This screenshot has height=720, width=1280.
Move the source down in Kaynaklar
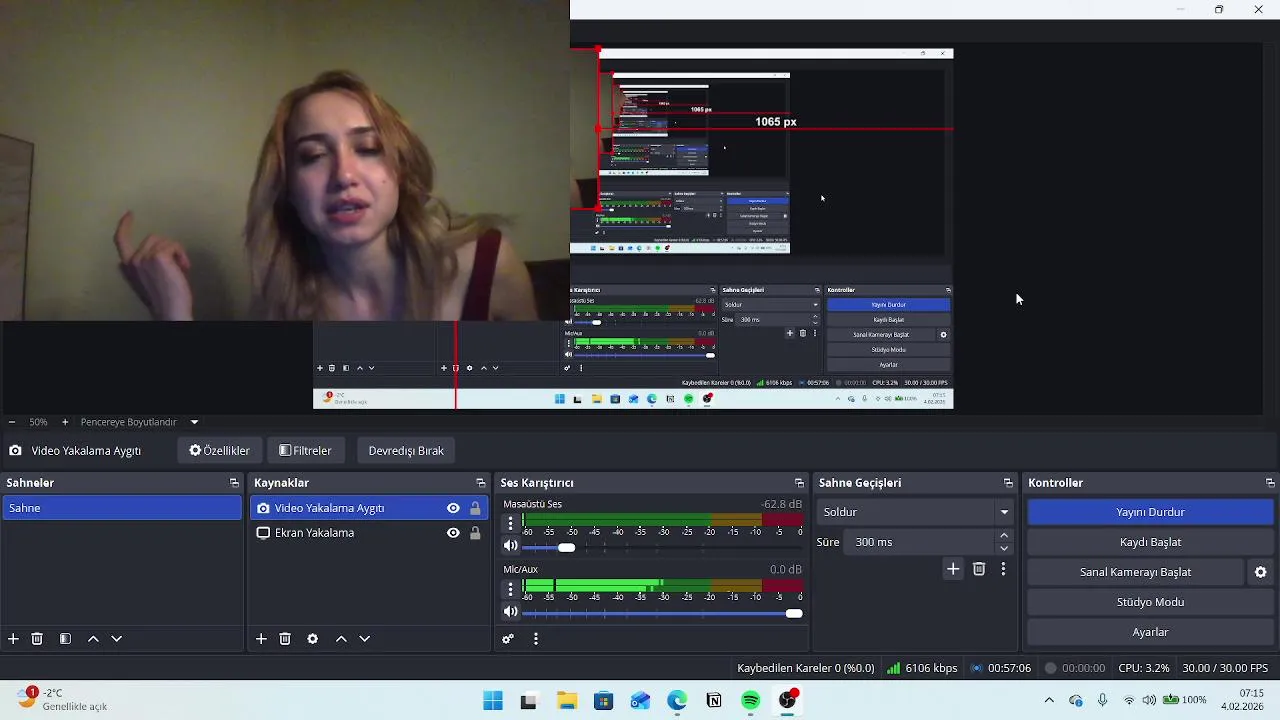[x=364, y=639]
